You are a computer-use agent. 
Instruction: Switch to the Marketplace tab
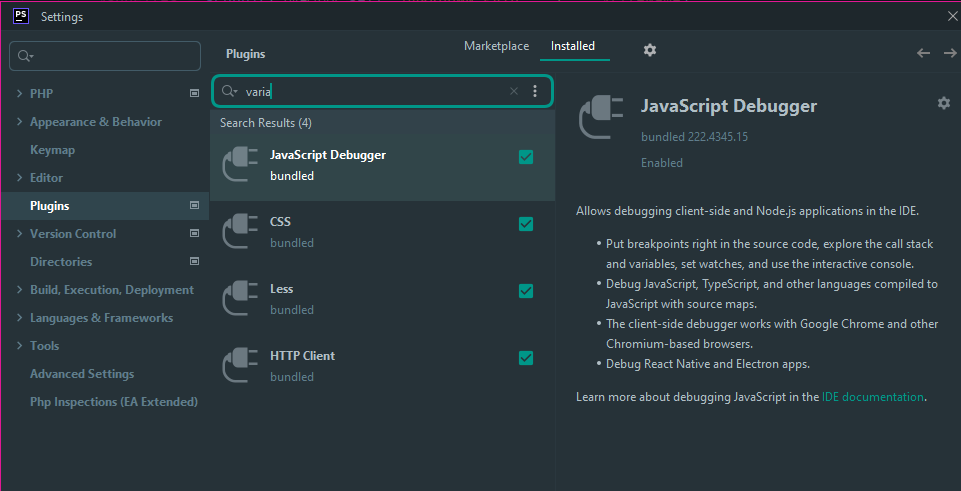coord(496,46)
